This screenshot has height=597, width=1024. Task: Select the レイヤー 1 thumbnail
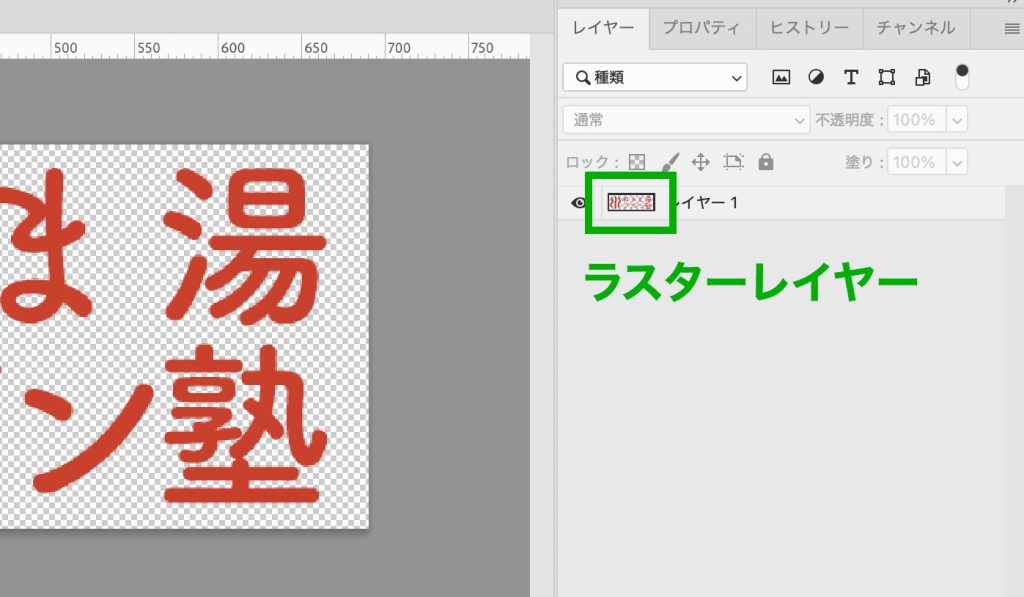coord(631,202)
